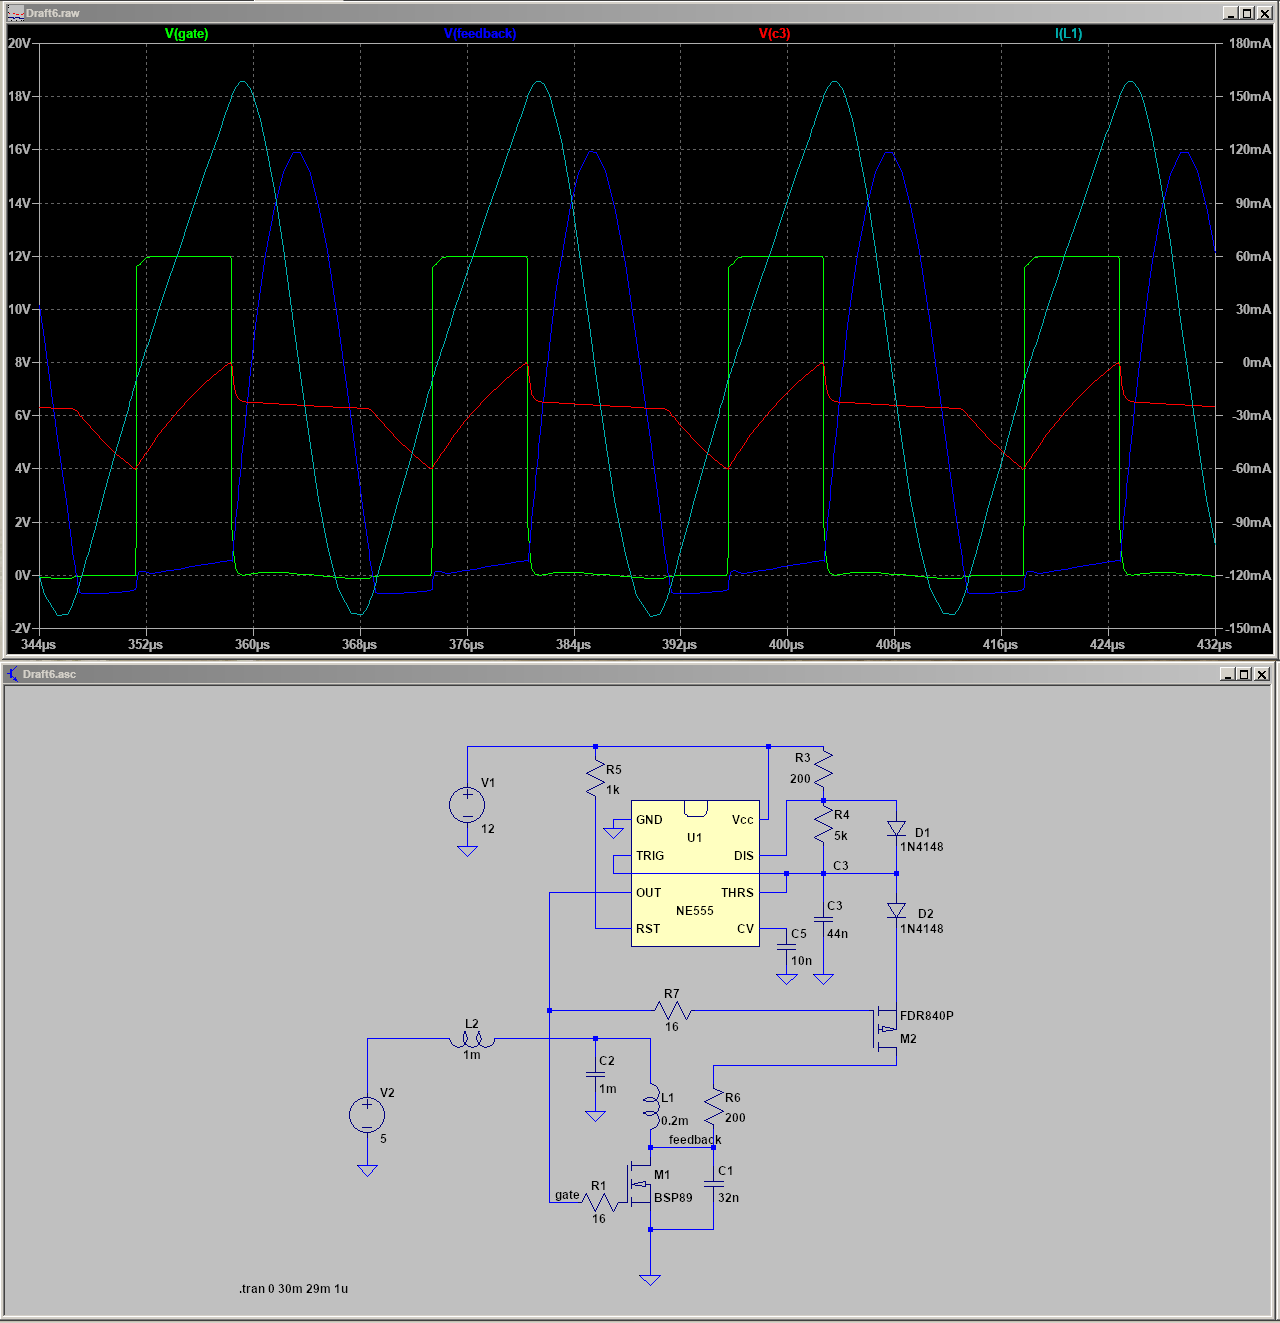The image size is (1280, 1323).
Task: Click the gate net label
Action: 567,1195
